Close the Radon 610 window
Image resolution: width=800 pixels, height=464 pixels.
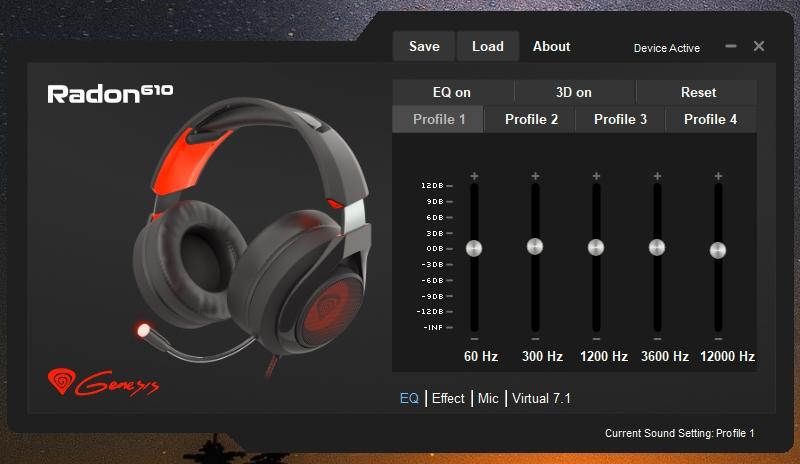[x=759, y=46]
